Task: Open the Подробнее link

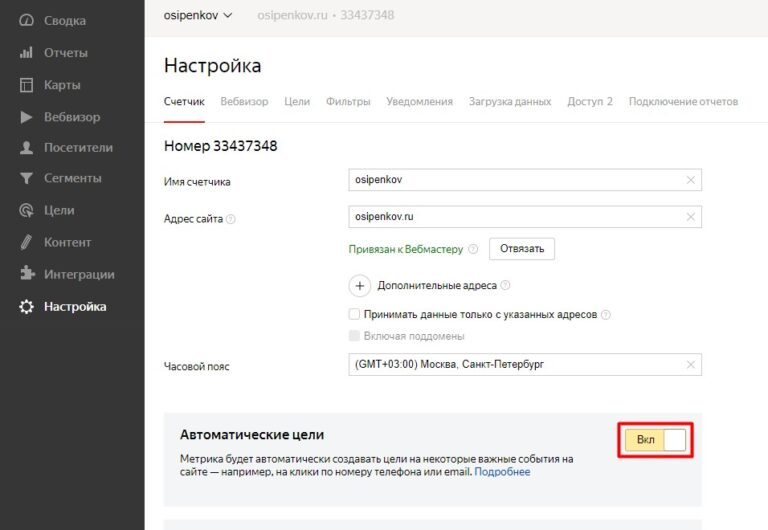Action: 502,472
